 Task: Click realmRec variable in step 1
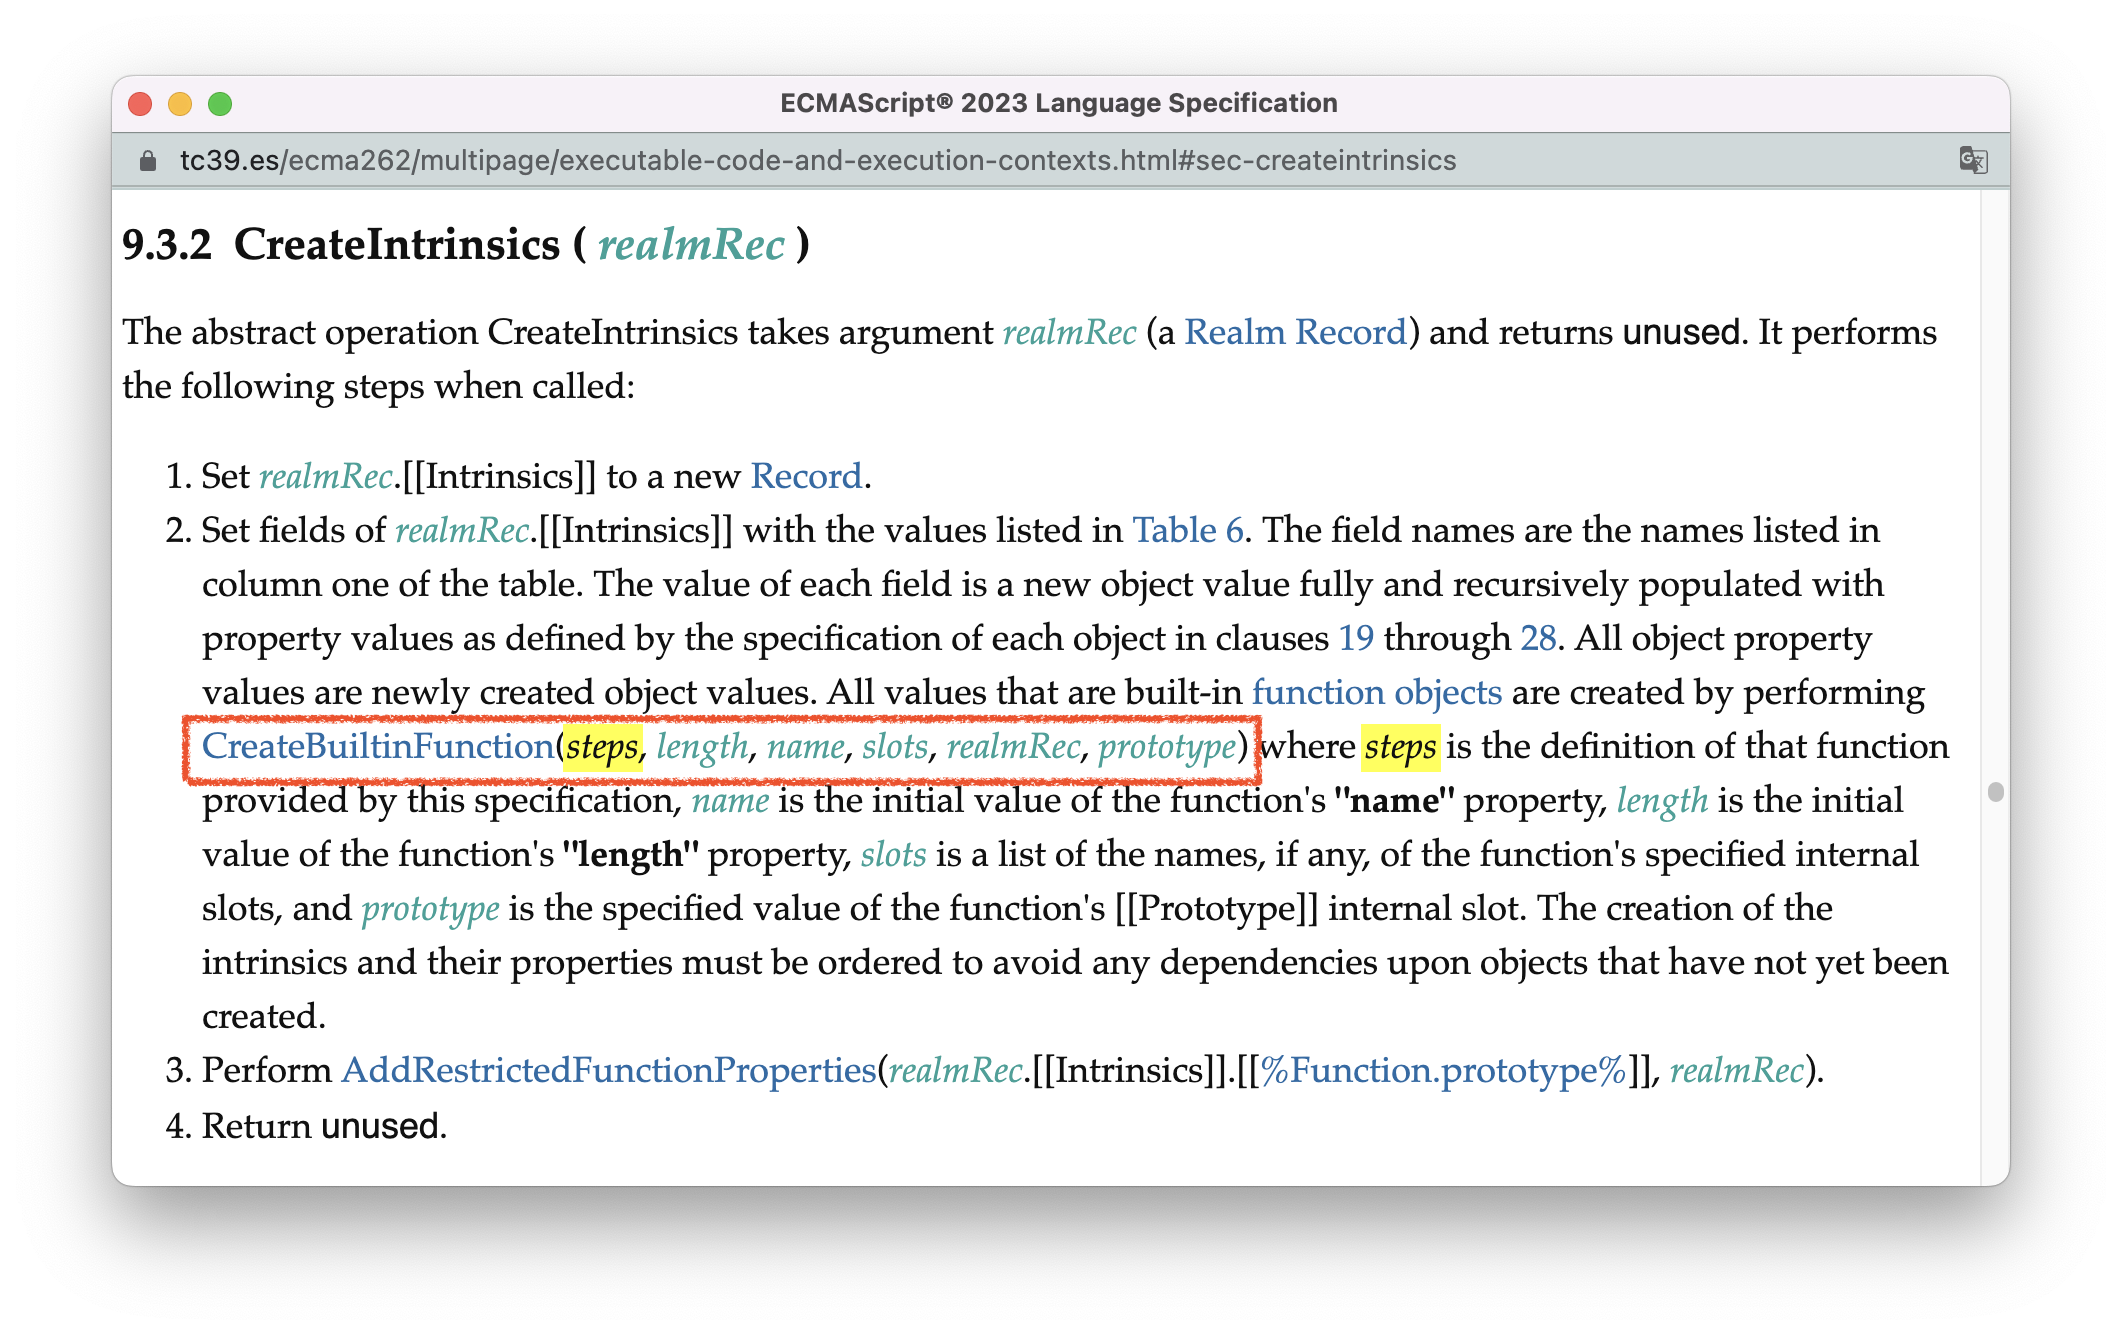coord(326,476)
